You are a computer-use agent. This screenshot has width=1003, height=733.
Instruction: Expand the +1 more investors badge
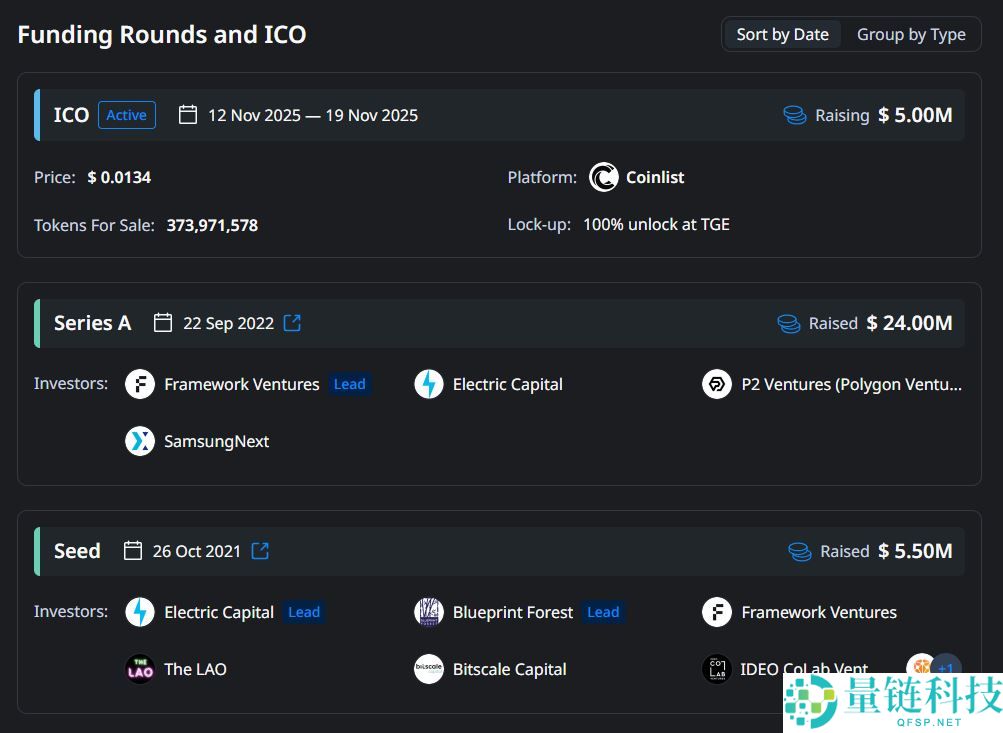(945, 668)
